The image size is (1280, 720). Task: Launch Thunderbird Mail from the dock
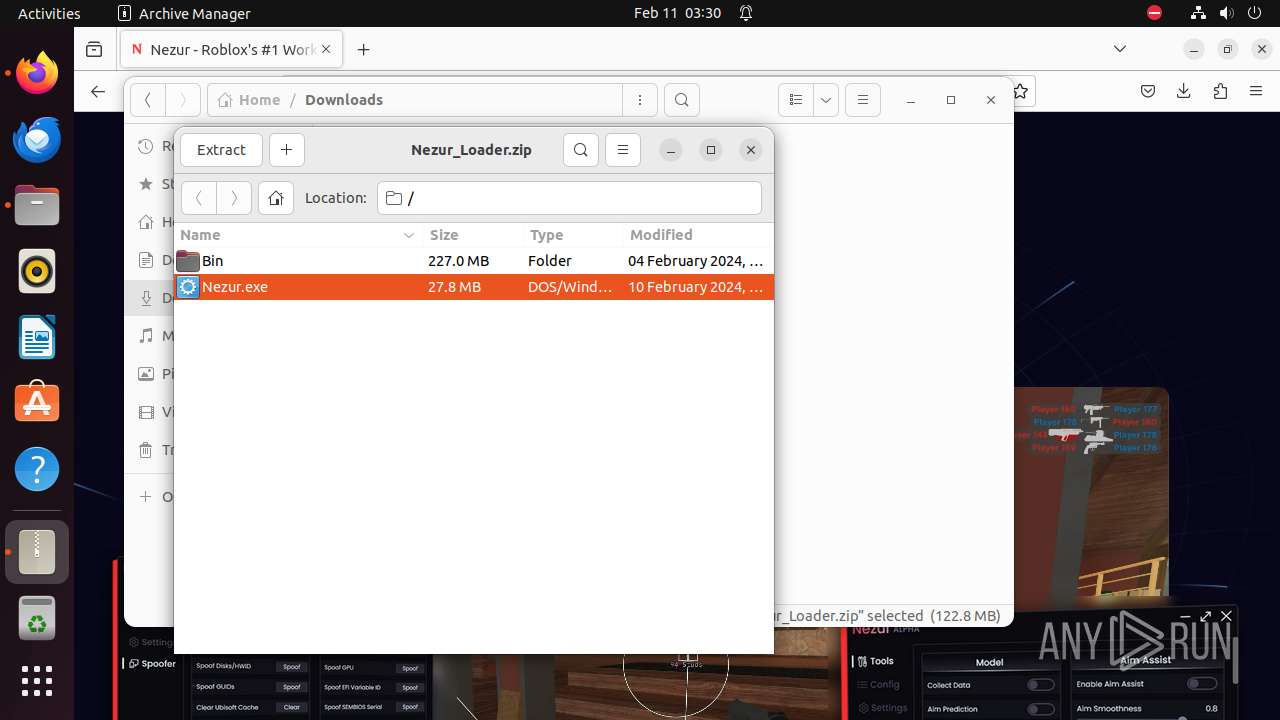point(37,140)
